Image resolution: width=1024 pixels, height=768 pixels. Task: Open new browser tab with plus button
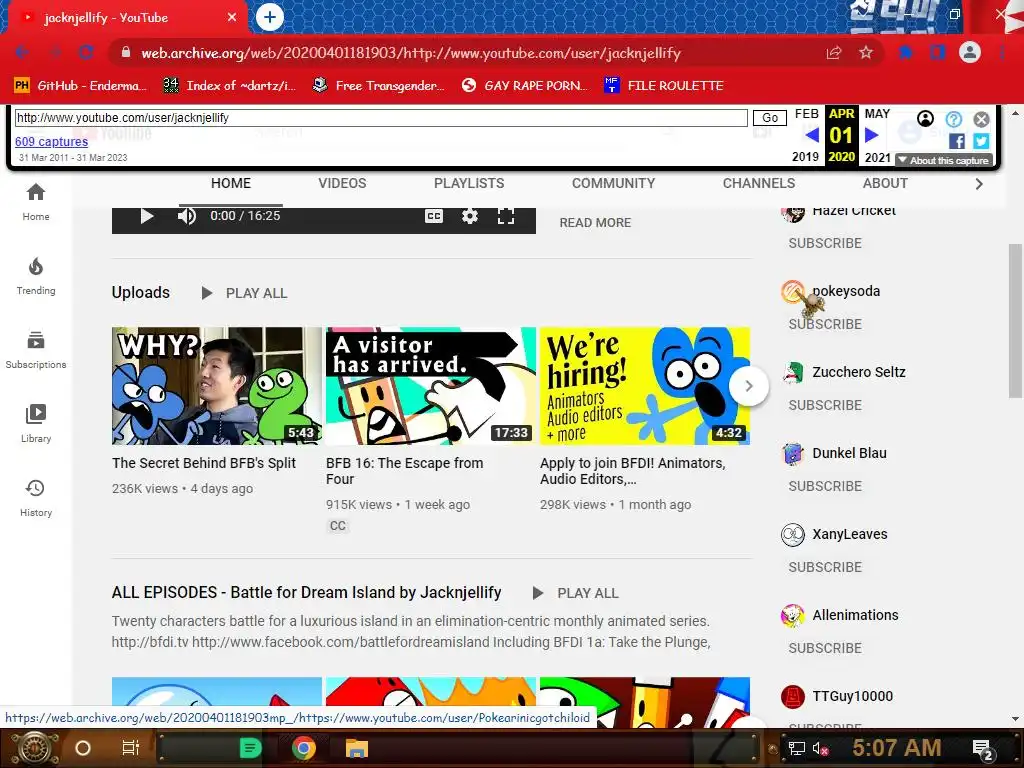point(270,18)
